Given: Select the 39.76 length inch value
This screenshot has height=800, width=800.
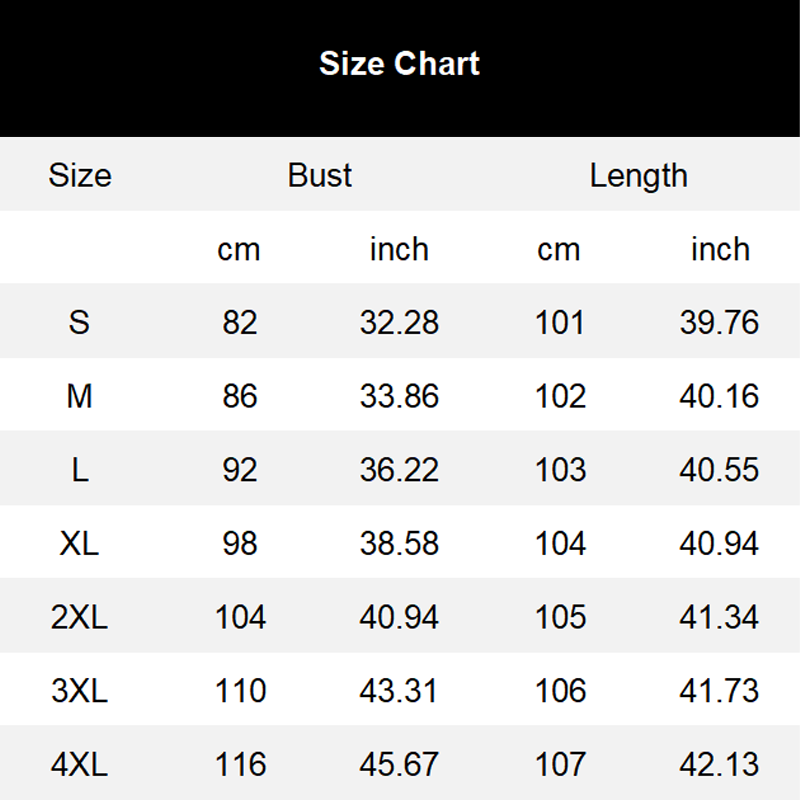Looking at the screenshot, I should [719, 322].
